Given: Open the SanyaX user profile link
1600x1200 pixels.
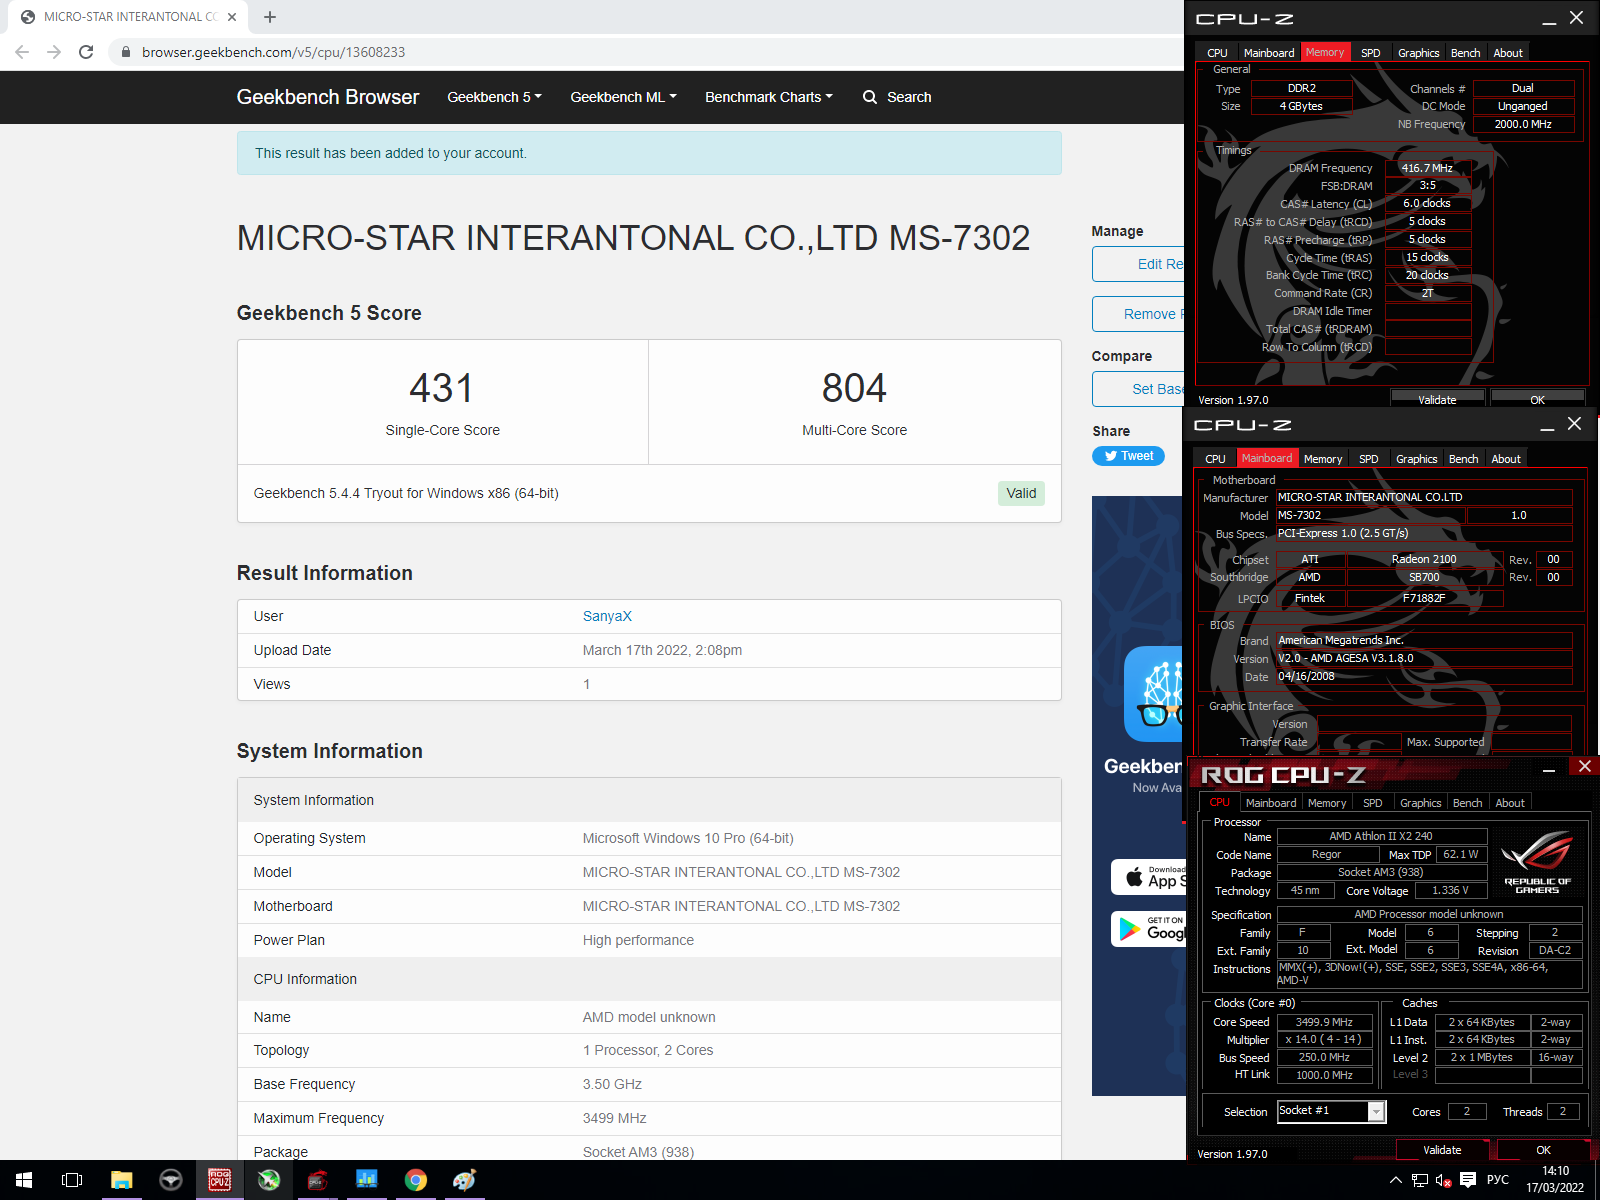Looking at the screenshot, I should click(x=607, y=616).
